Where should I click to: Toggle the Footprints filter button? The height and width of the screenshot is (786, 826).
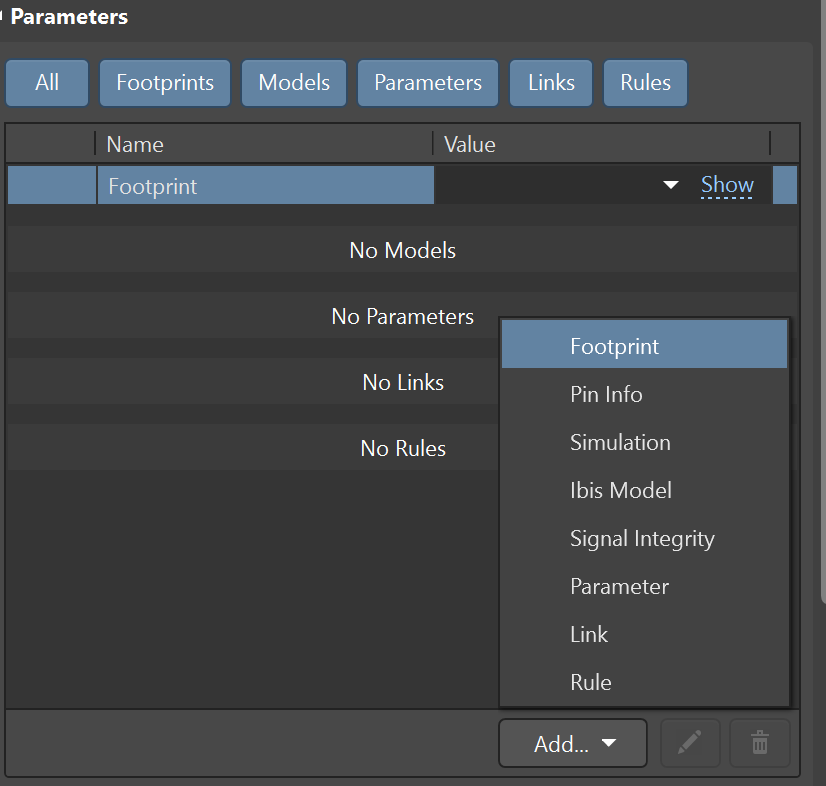click(165, 83)
